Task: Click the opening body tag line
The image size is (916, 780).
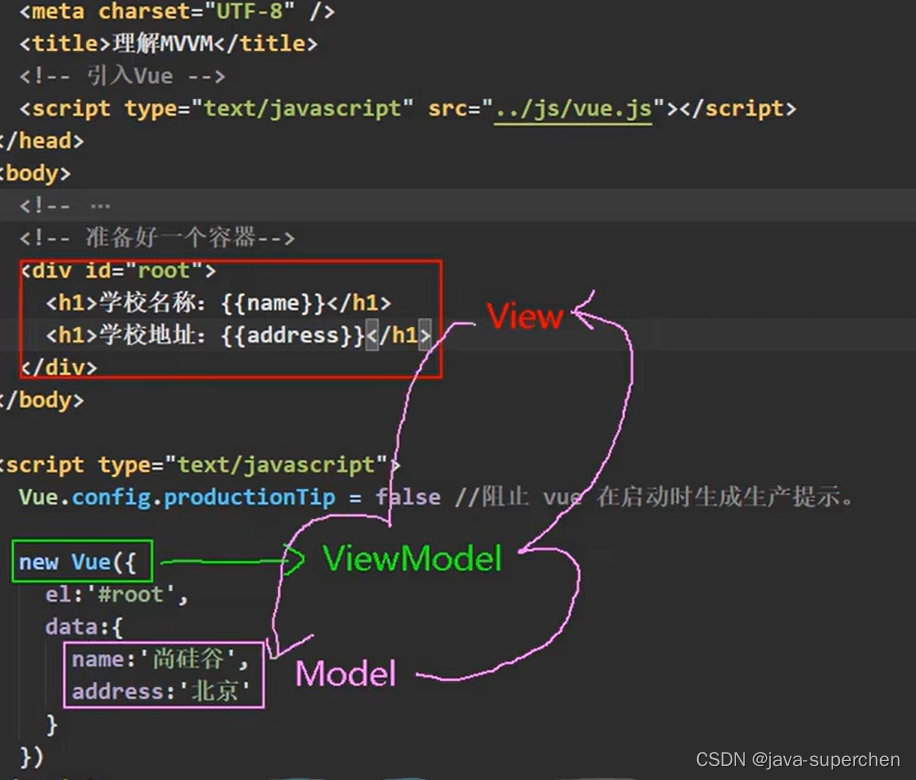Action: (x=35, y=174)
